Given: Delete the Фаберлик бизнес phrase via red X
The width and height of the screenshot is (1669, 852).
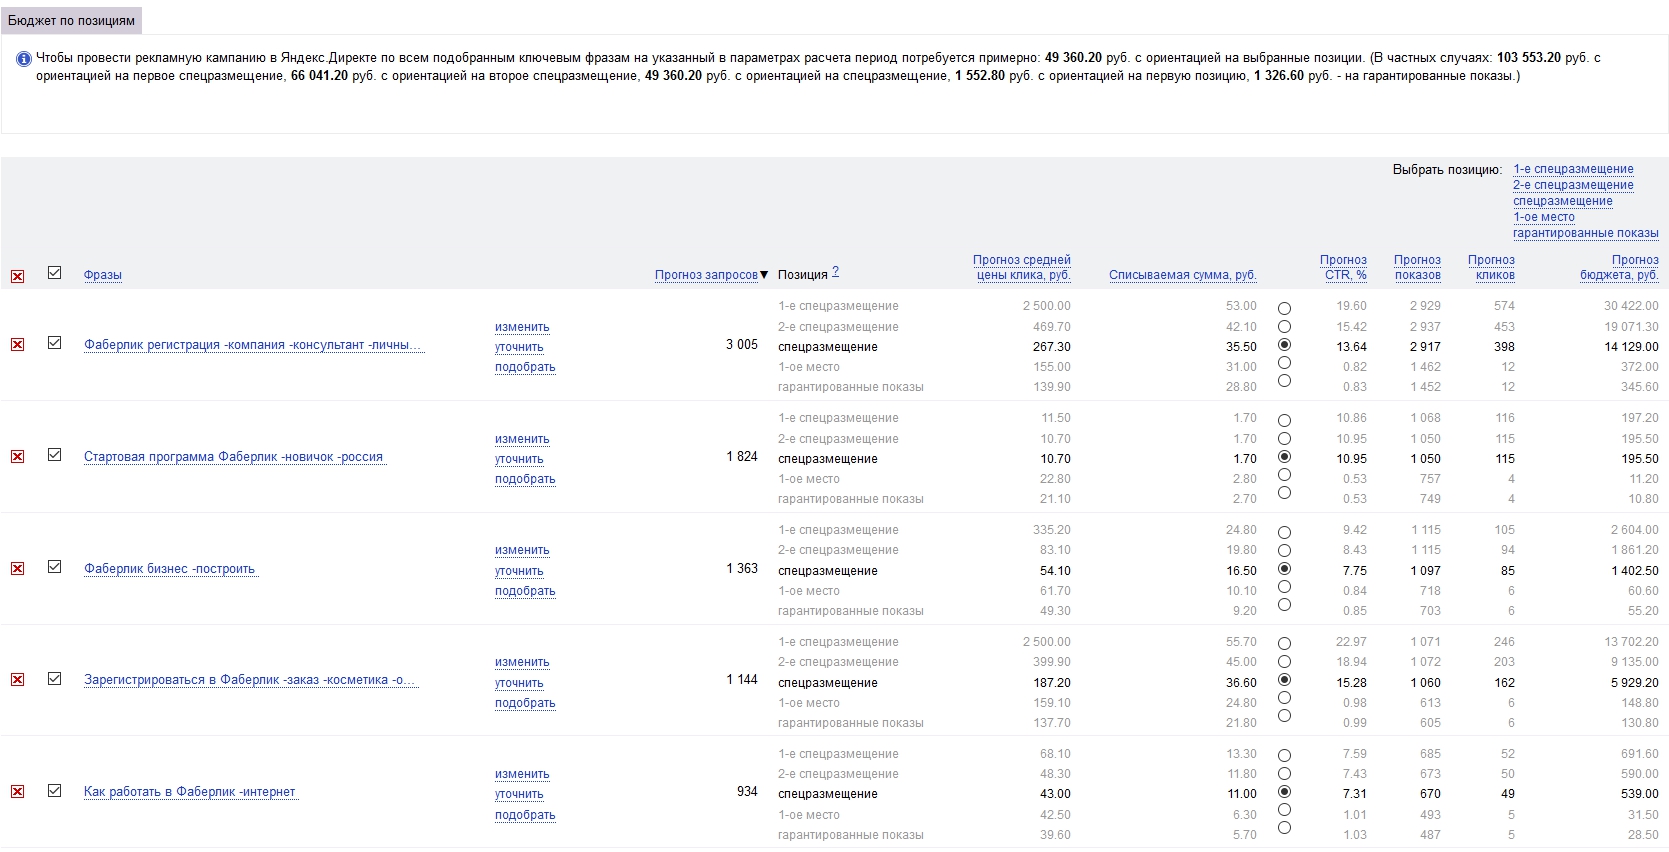Looking at the screenshot, I should pos(17,568).
